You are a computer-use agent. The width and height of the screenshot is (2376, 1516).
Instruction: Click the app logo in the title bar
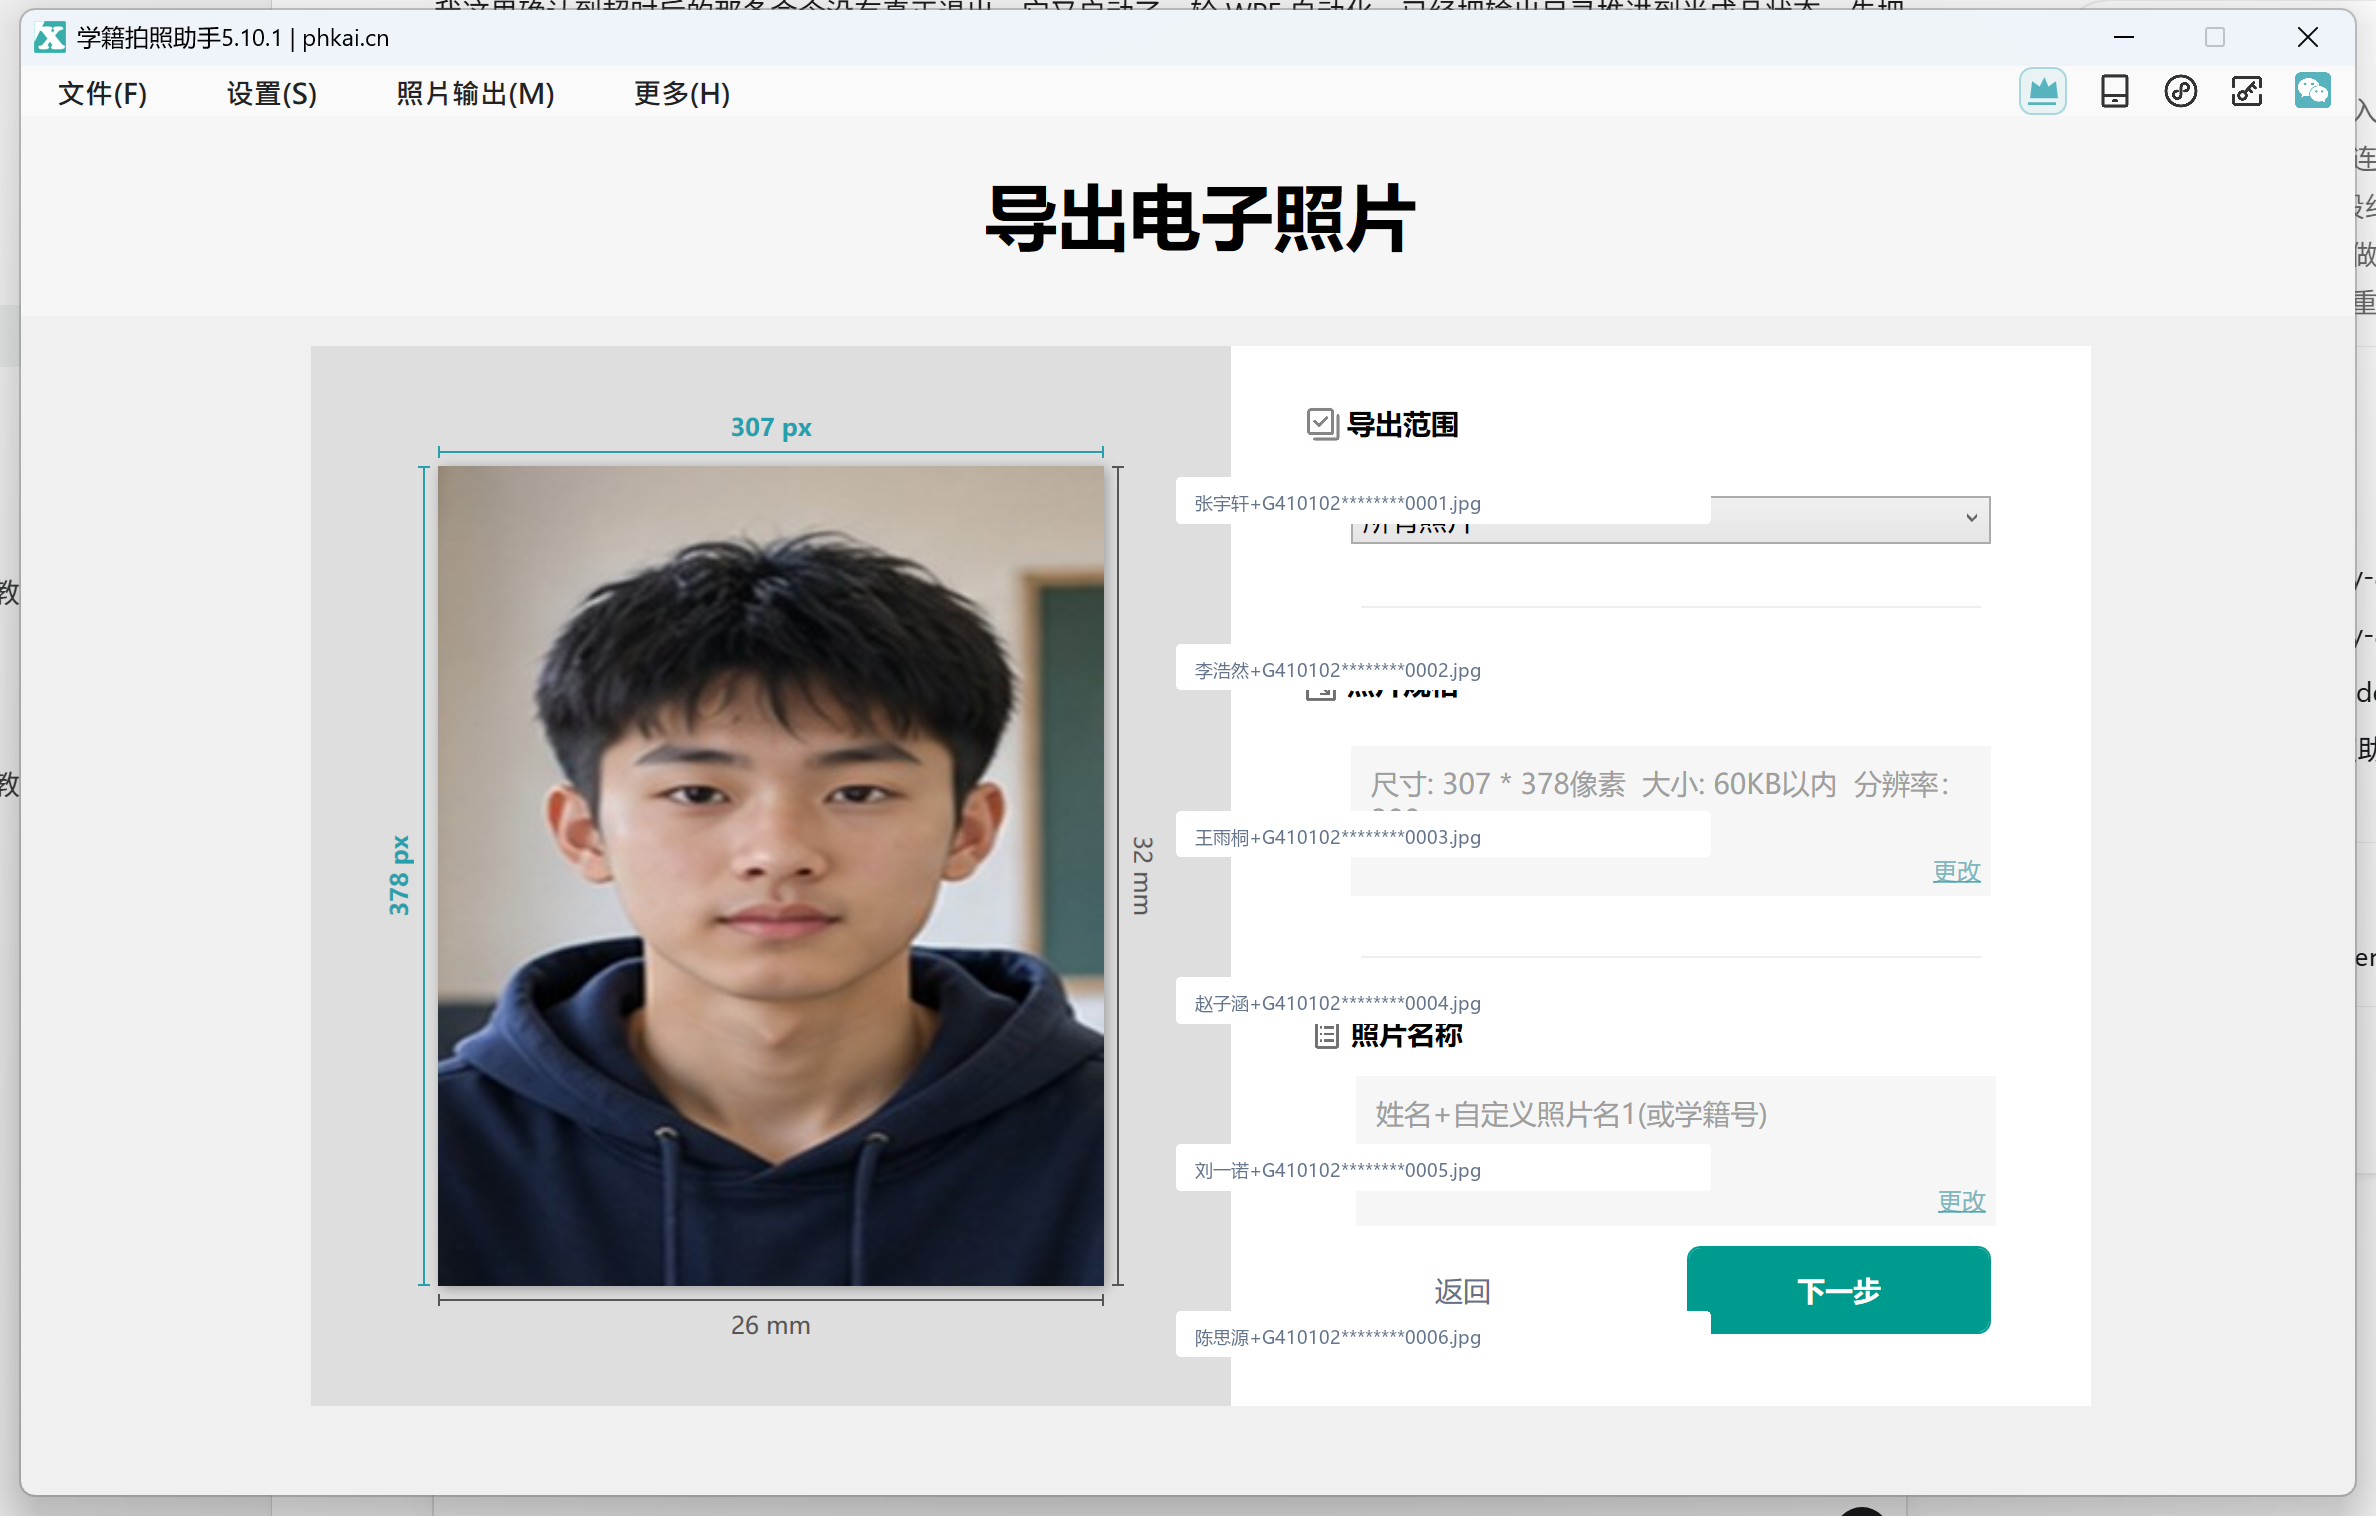pyautogui.click(x=49, y=38)
